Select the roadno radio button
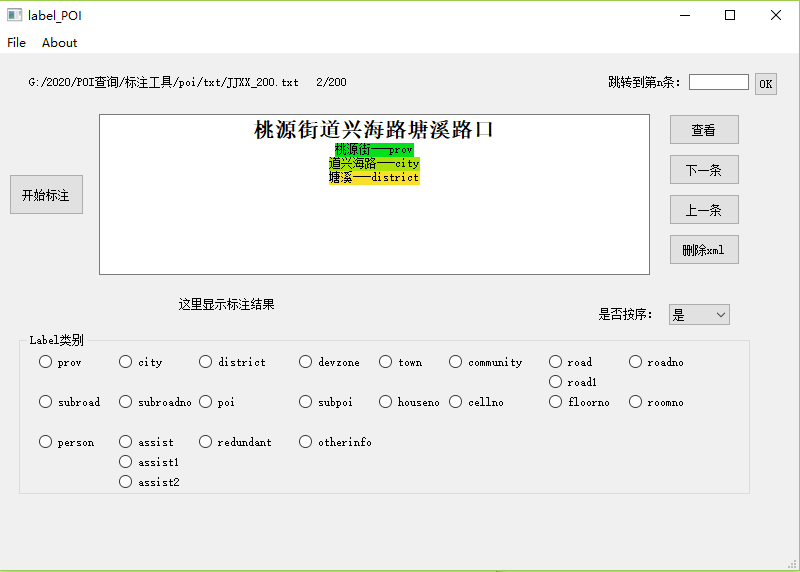Viewport: 800px width, 572px height. [x=656, y=362]
